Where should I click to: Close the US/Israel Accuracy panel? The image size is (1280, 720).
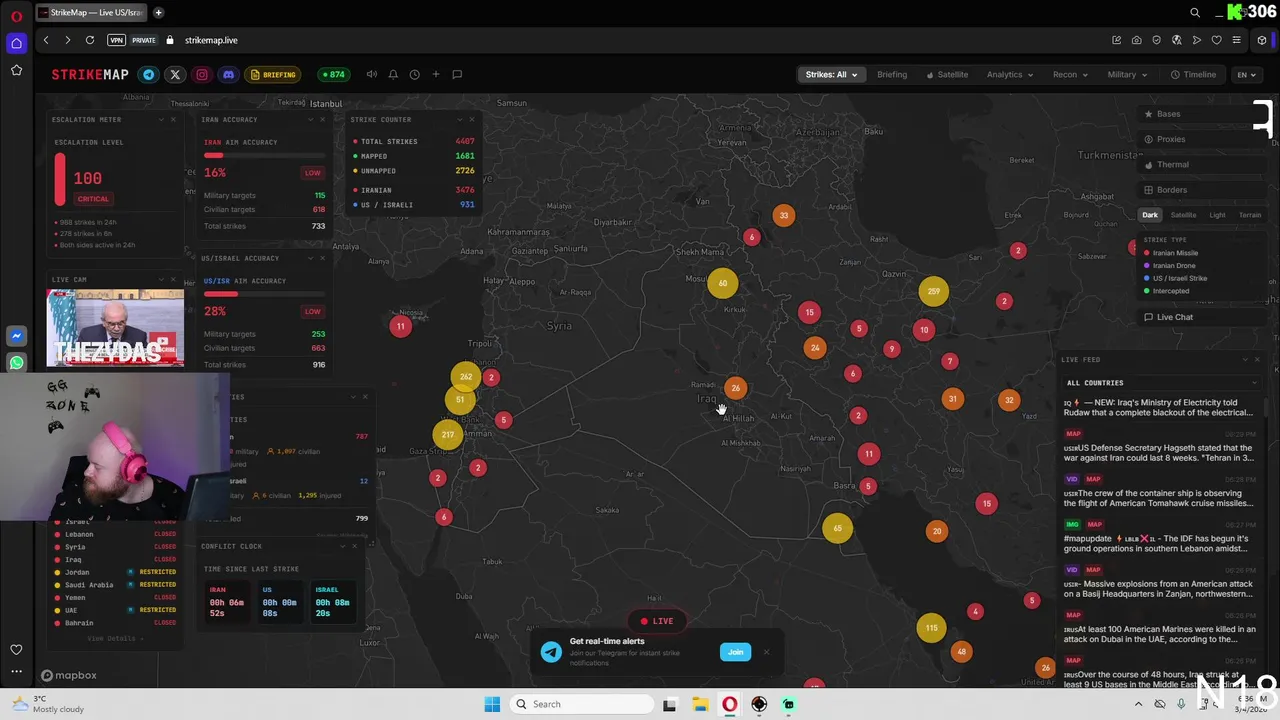click(x=322, y=258)
